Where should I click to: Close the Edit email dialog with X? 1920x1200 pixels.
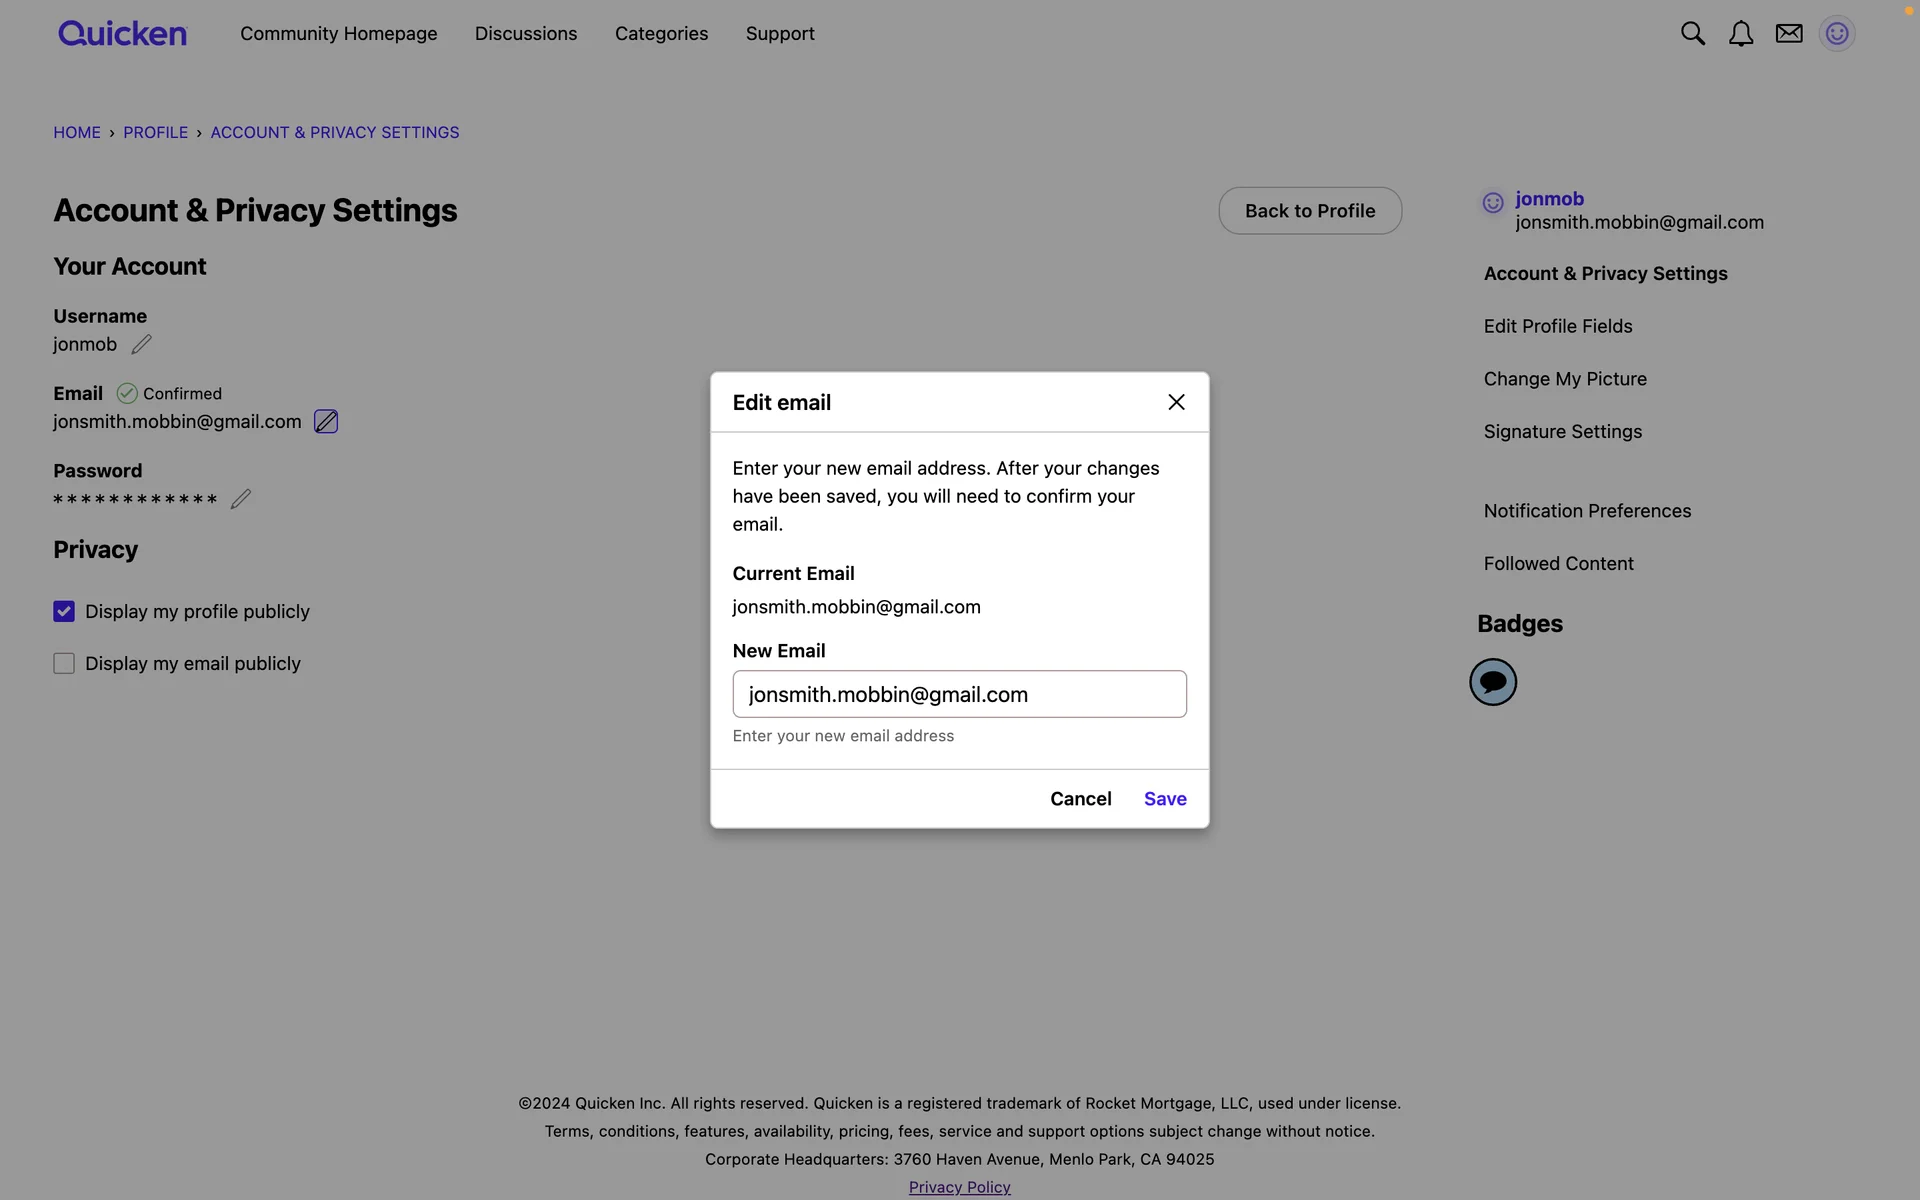point(1176,402)
